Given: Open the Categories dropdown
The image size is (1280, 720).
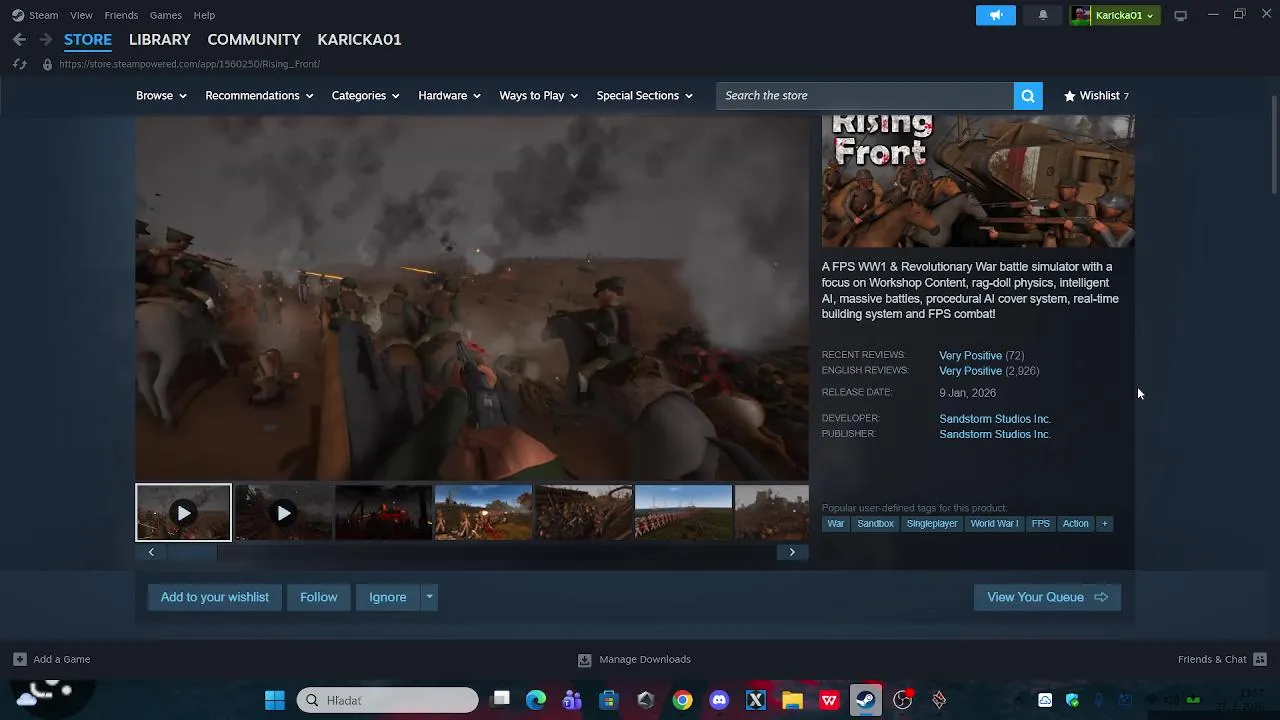Looking at the screenshot, I should [365, 96].
